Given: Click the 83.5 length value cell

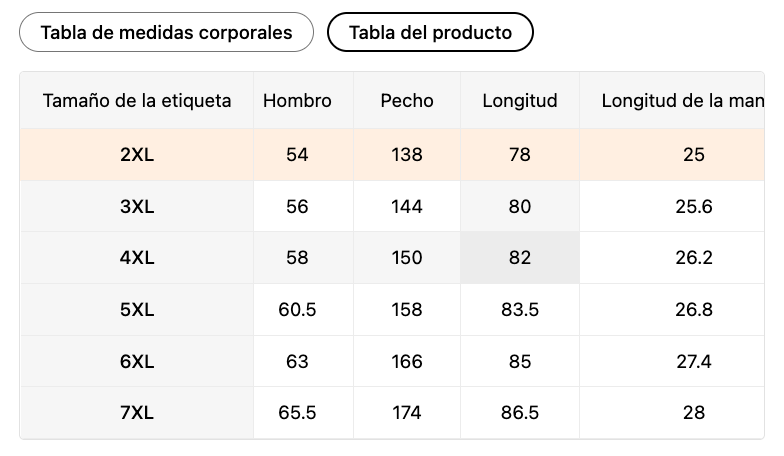Looking at the screenshot, I should (520, 310).
